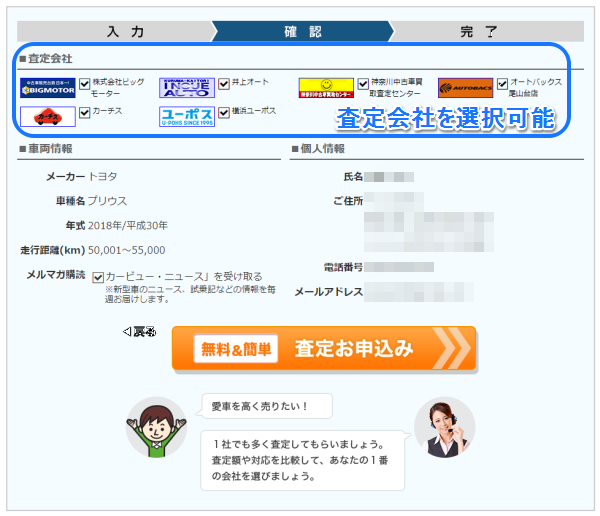Toggle オートバックス尾山台店 checkbox
600x516 pixels.
pyautogui.click(x=502, y=84)
